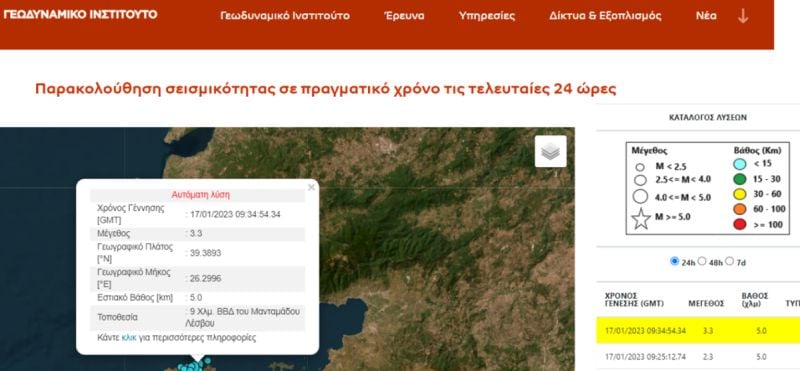The image size is (800, 371).
Task: Click the down arrow in header
Action: (743, 16)
